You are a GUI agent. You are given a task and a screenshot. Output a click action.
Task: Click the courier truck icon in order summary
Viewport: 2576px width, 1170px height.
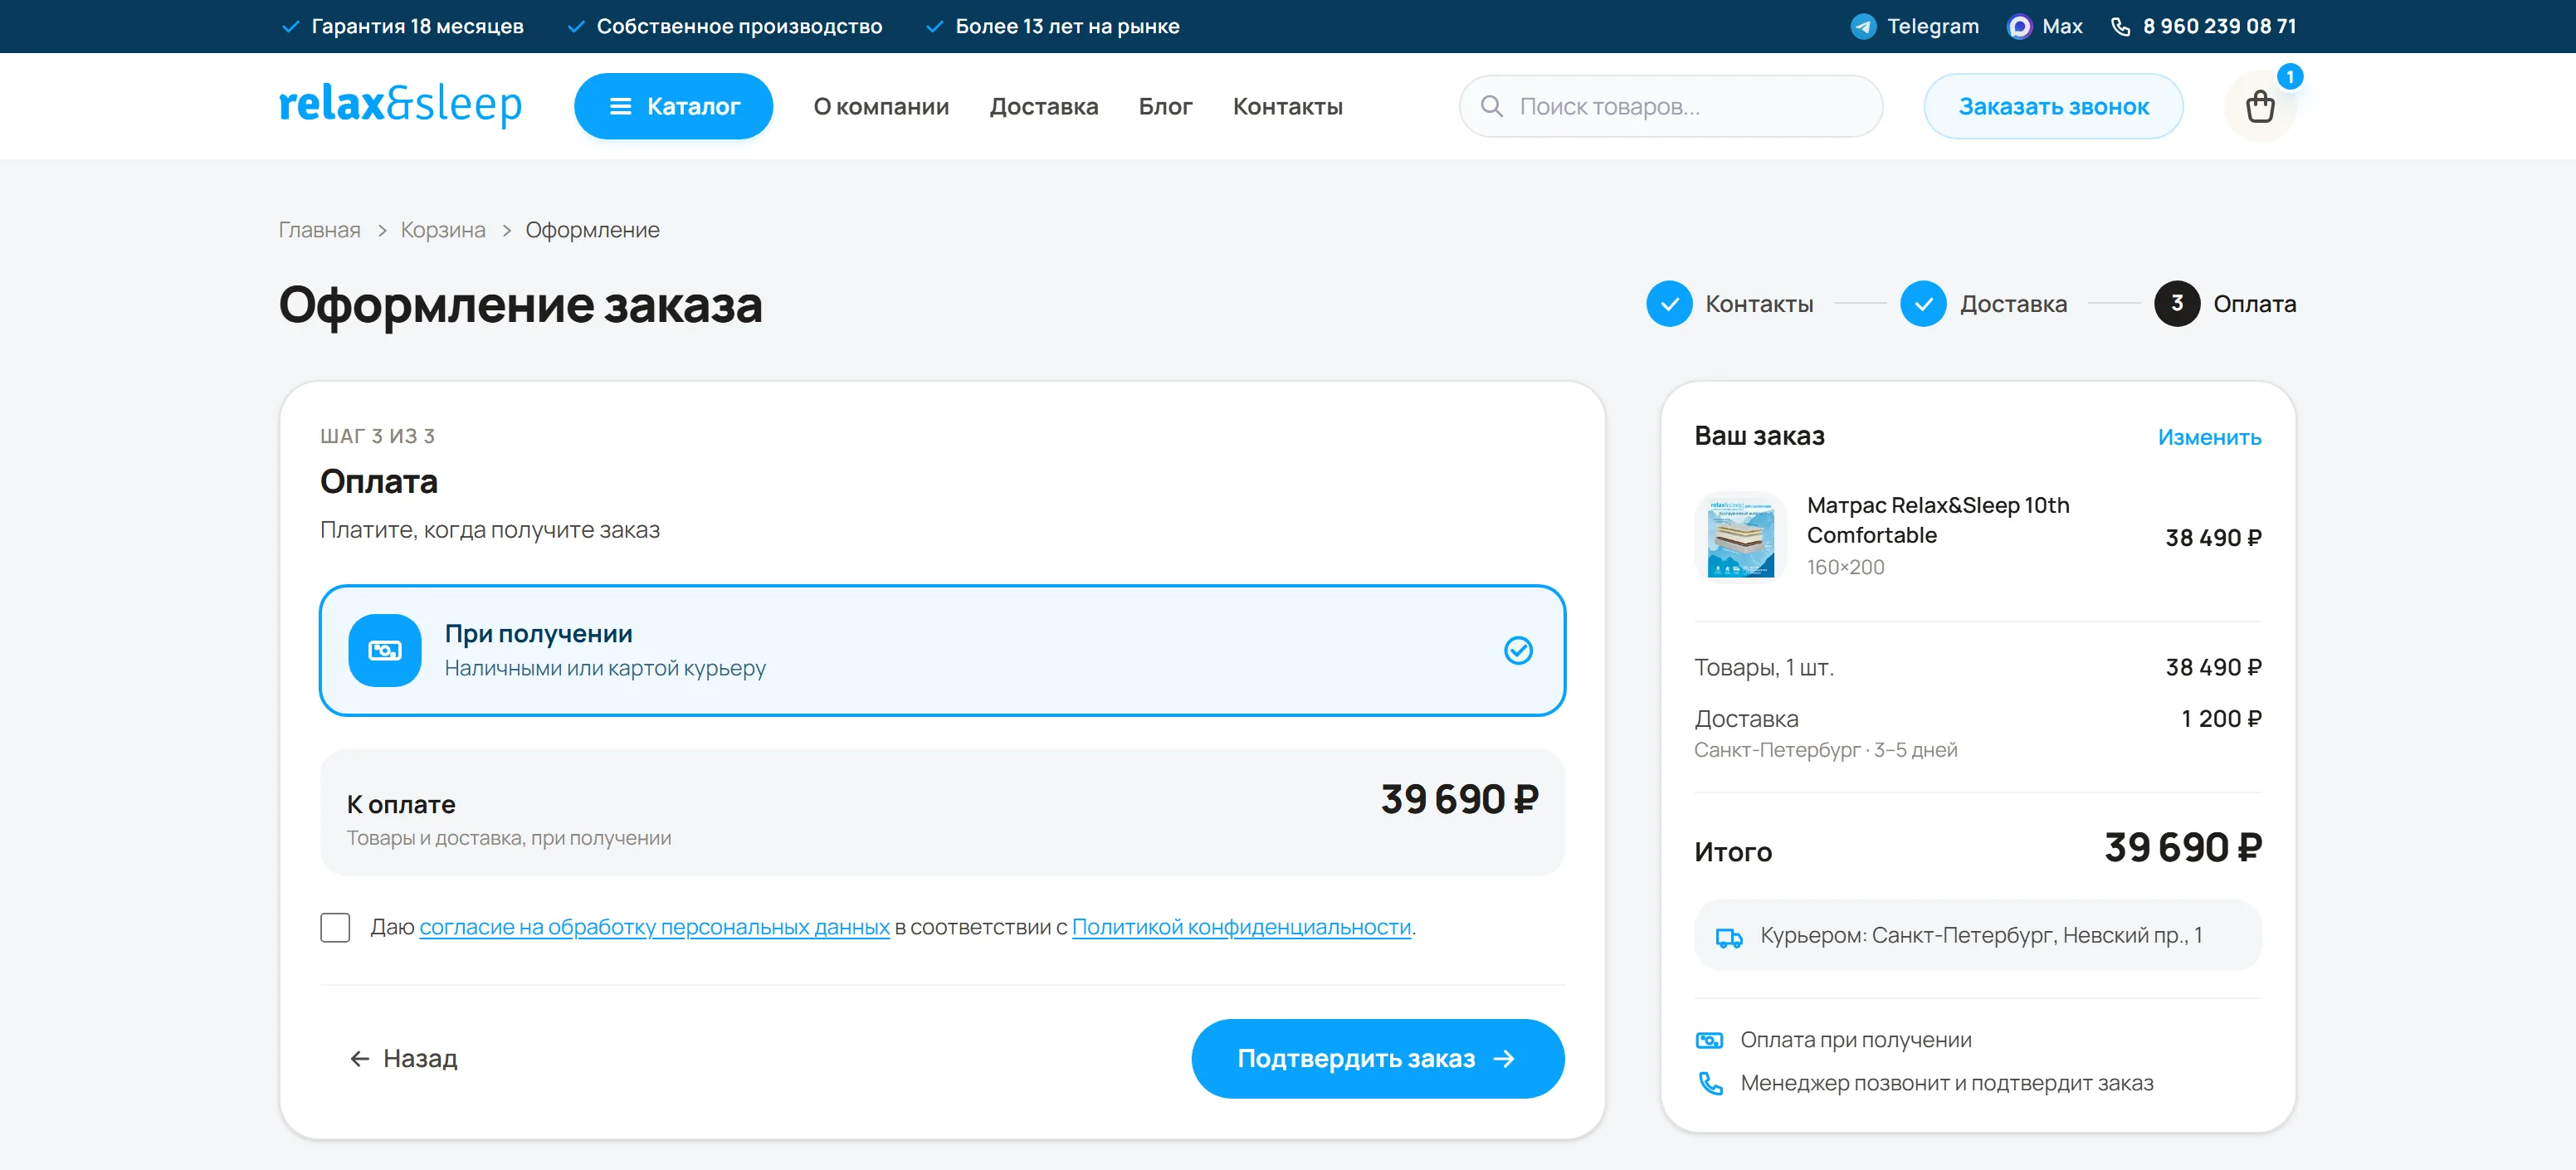[x=1729, y=937]
